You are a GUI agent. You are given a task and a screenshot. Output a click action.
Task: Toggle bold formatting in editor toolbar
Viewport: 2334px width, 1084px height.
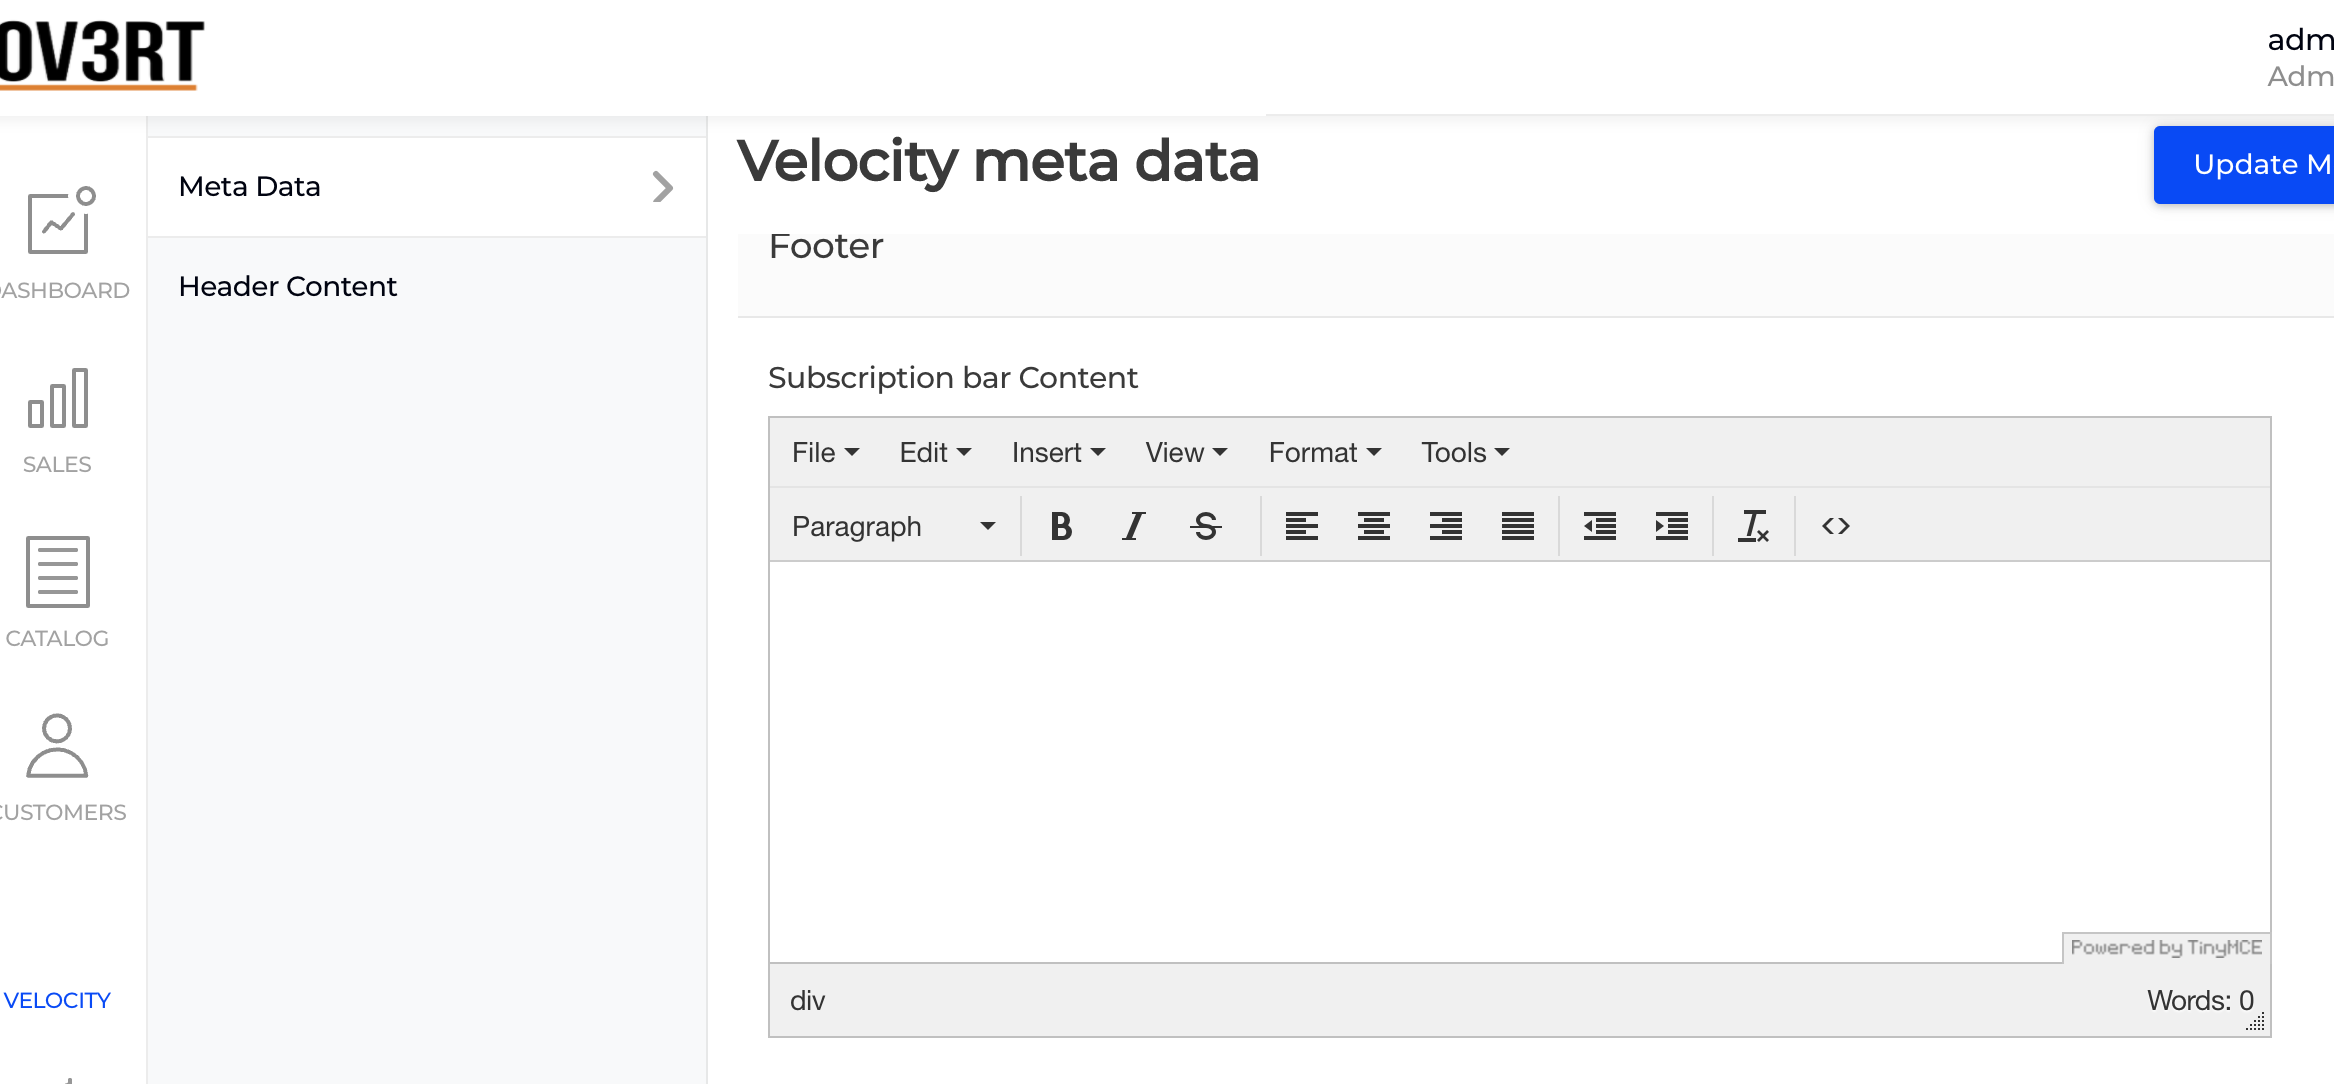click(1061, 526)
